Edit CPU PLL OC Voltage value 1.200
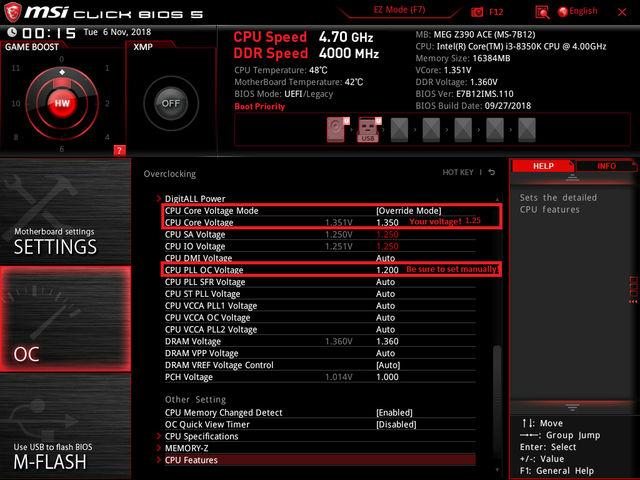The height and width of the screenshot is (480, 640). [387, 270]
